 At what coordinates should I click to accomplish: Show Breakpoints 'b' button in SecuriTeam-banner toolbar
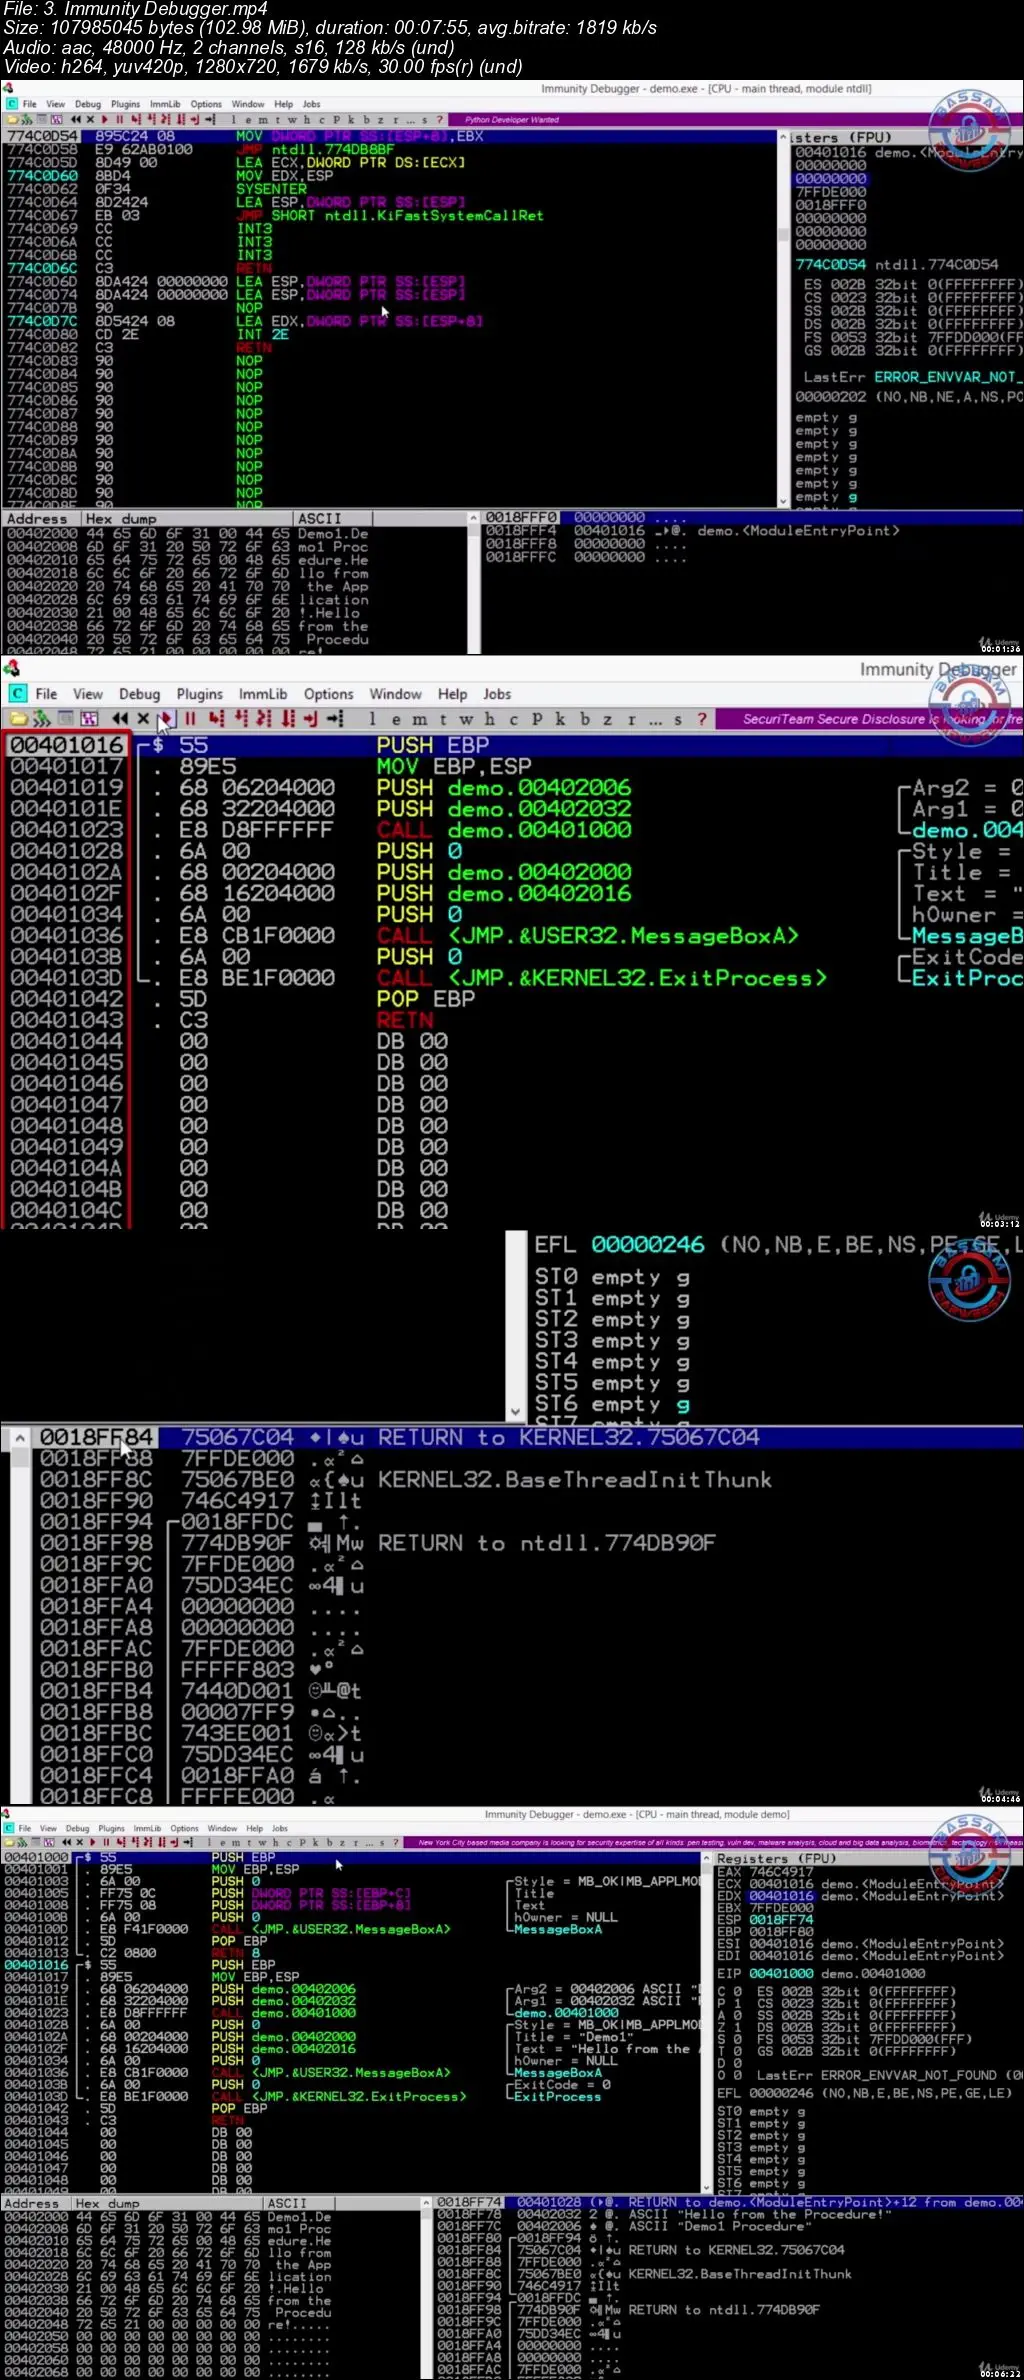(584, 719)
